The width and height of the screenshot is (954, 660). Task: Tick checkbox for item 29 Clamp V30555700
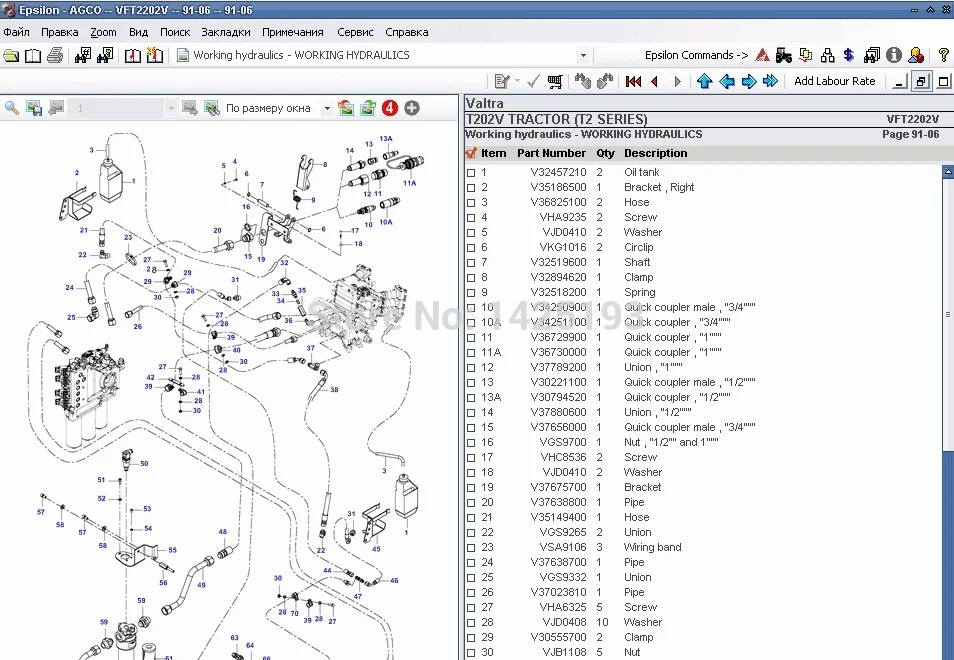point(471,638)
